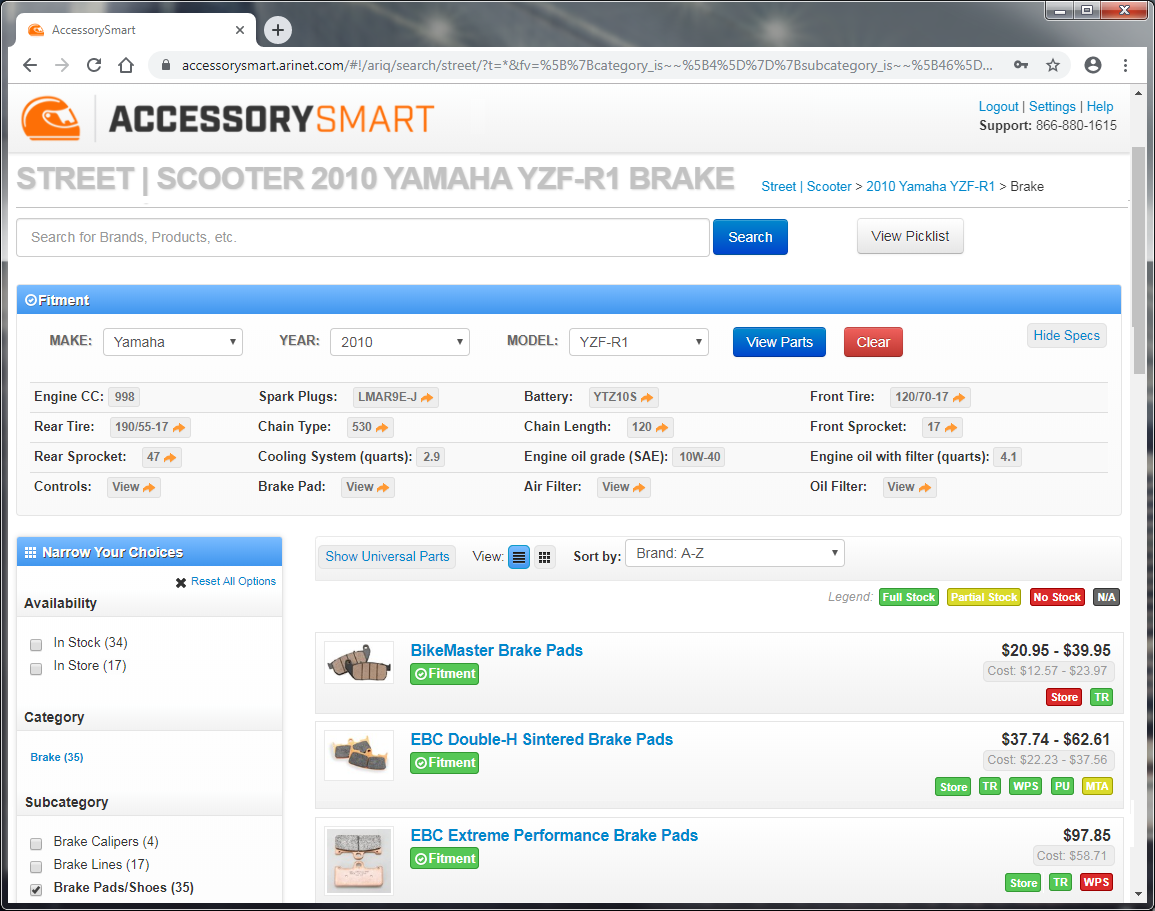Open Front Tire 120/70-17 spec link
Screen dimensions: 1155x911
tap(930, 397)
